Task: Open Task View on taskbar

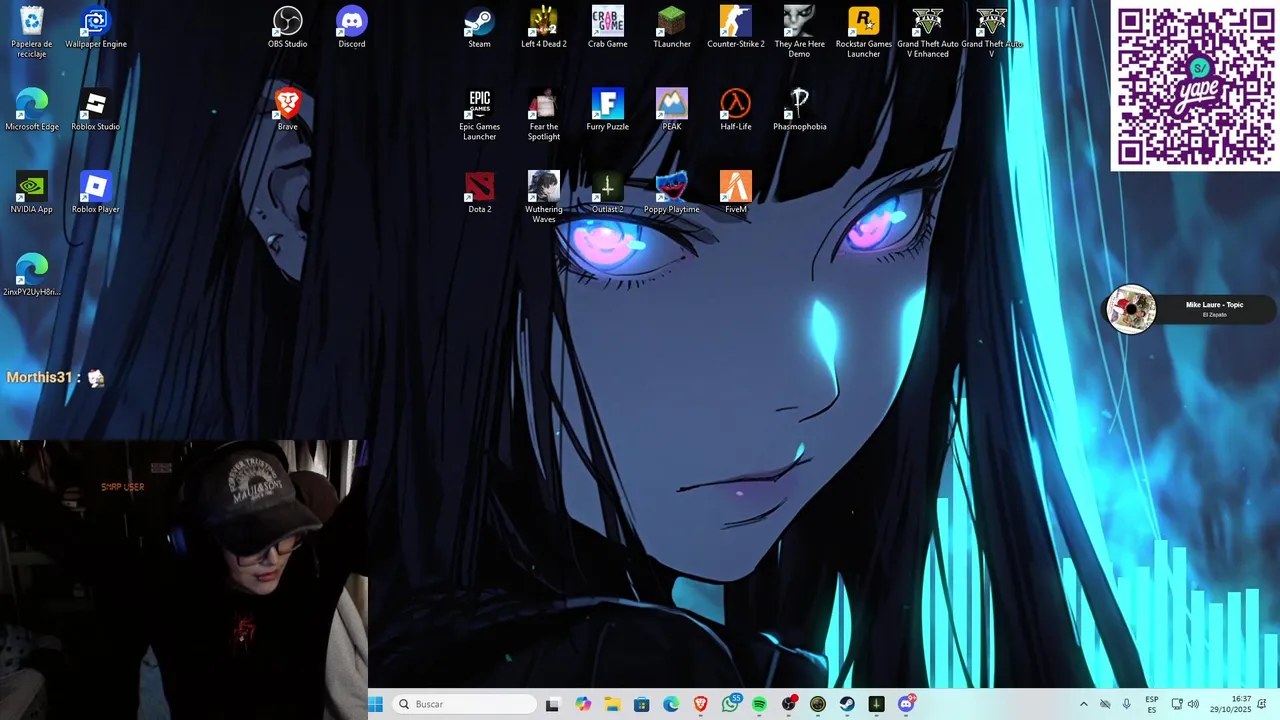Action: (552, 704)
